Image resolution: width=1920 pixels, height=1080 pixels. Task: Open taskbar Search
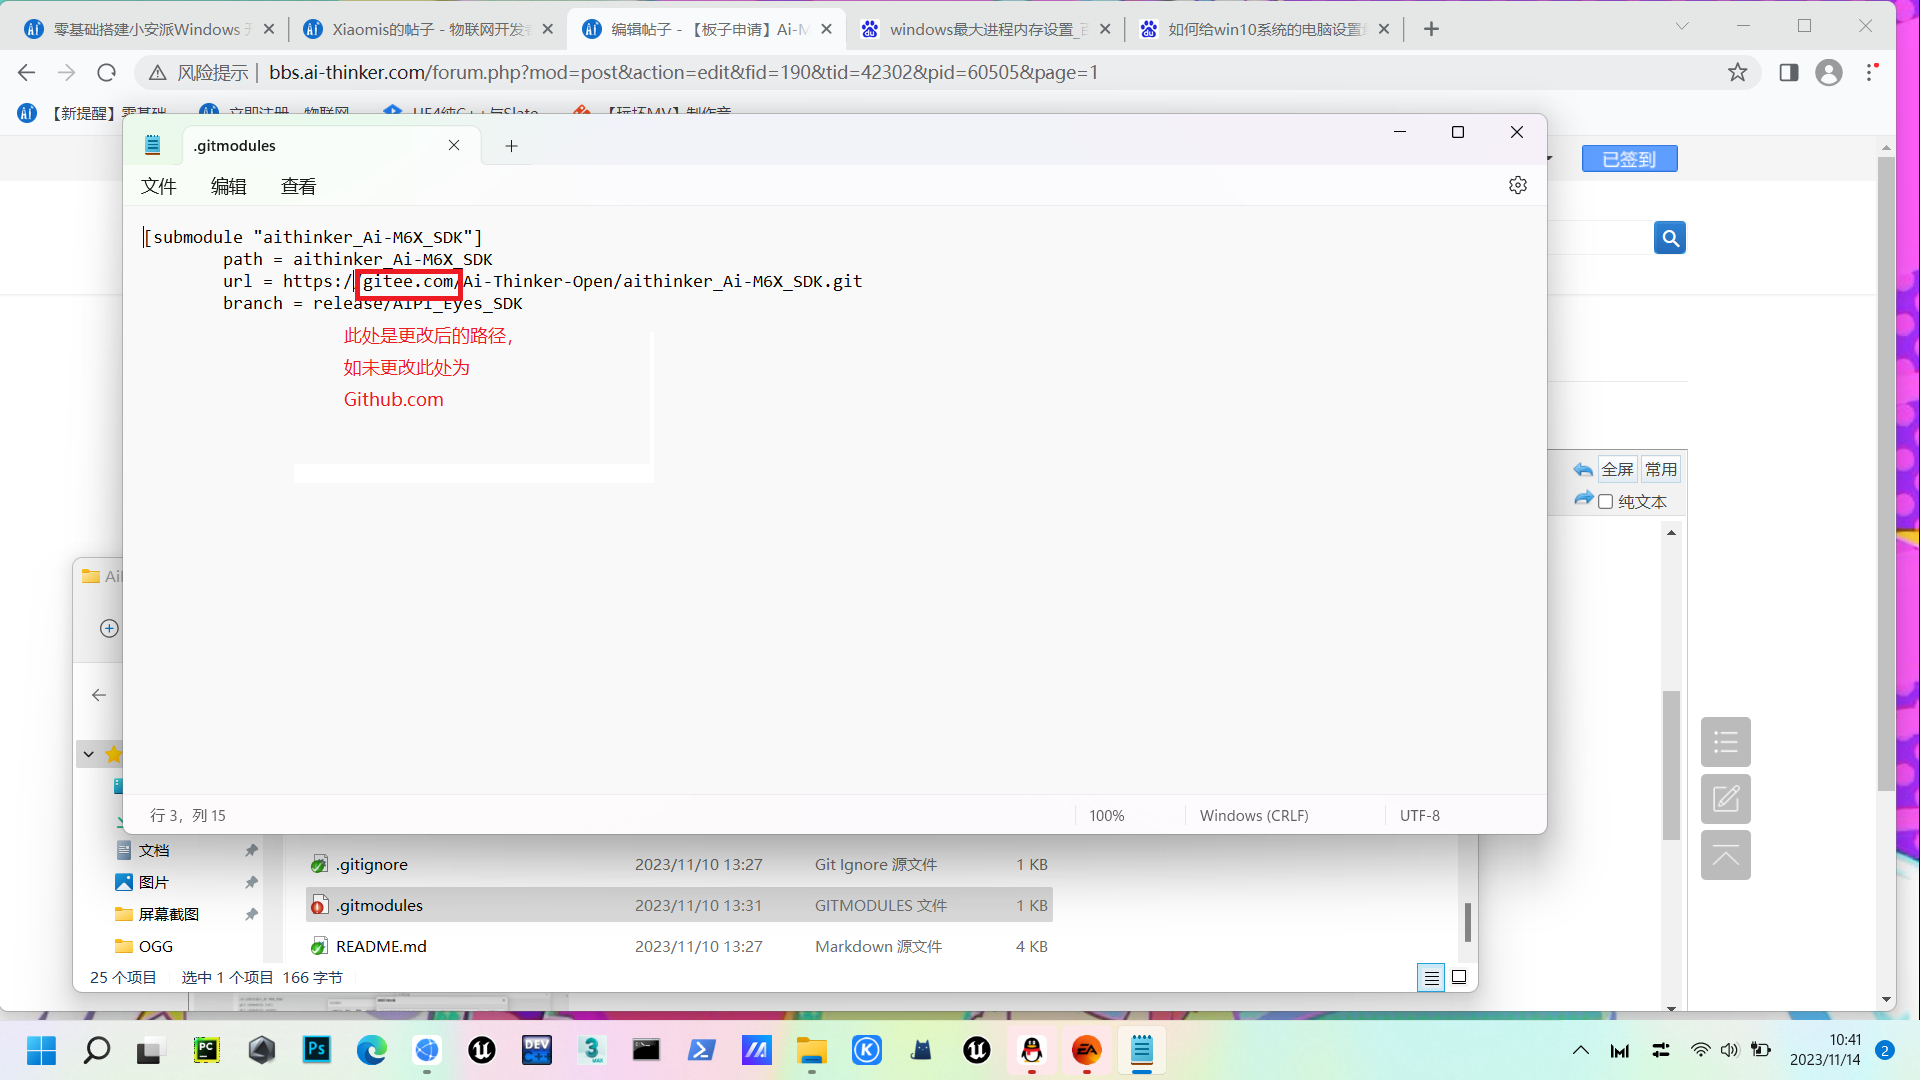pos(96,1051)
